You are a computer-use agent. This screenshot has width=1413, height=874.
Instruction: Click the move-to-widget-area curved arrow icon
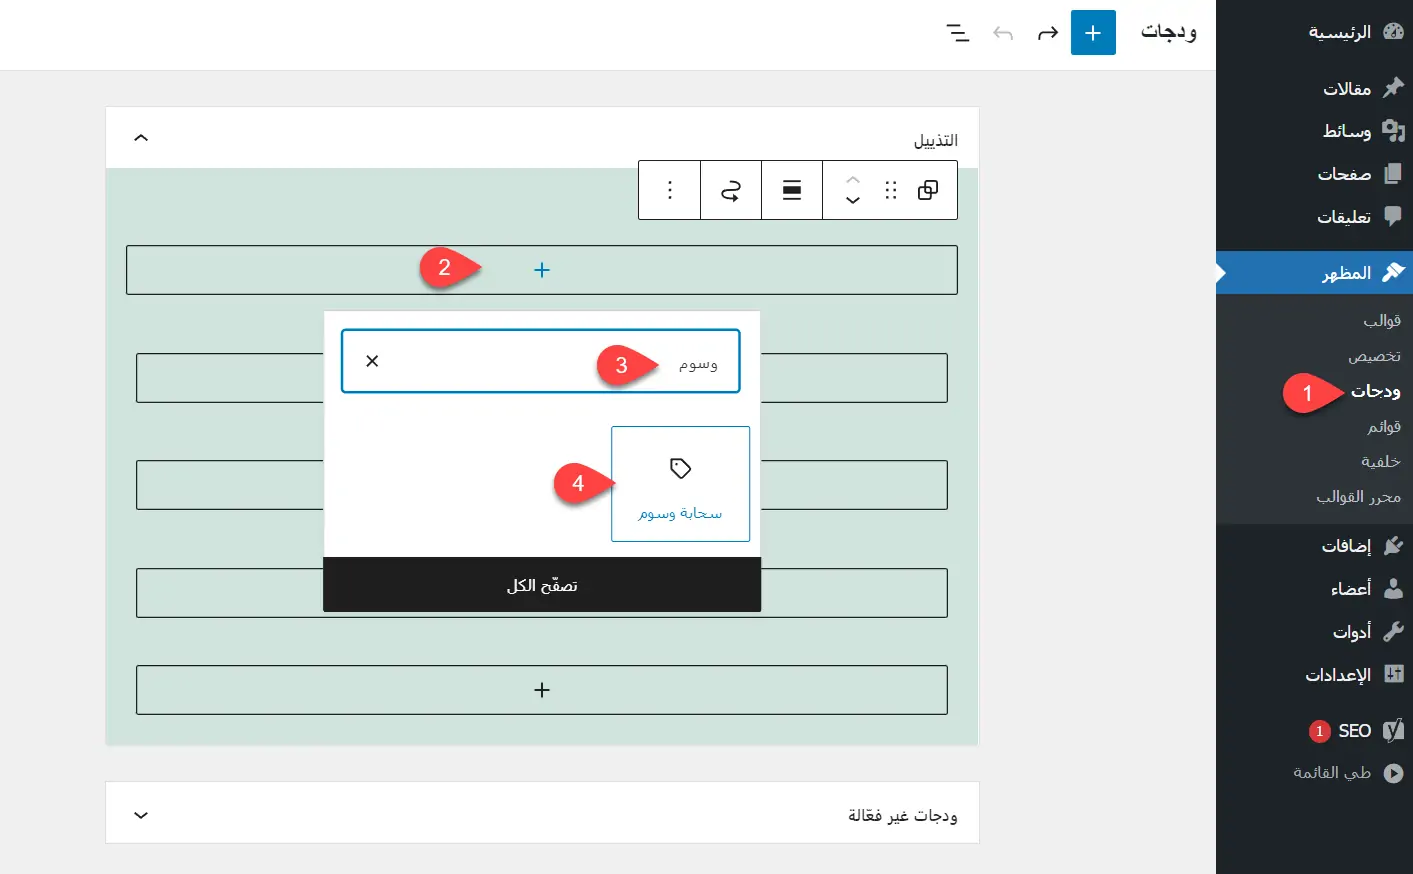731,190
